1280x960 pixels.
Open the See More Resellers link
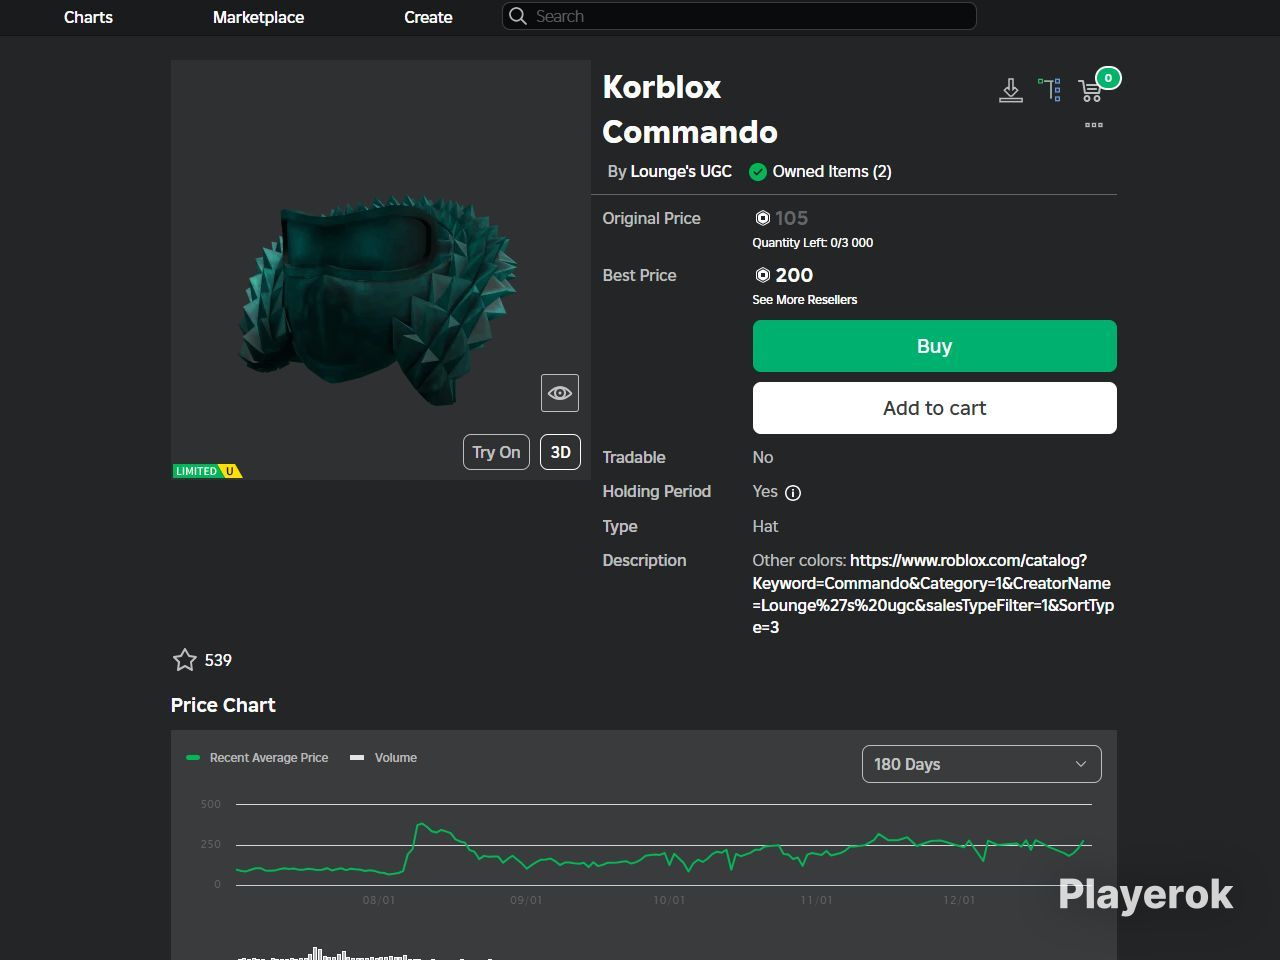pos(805,300)
